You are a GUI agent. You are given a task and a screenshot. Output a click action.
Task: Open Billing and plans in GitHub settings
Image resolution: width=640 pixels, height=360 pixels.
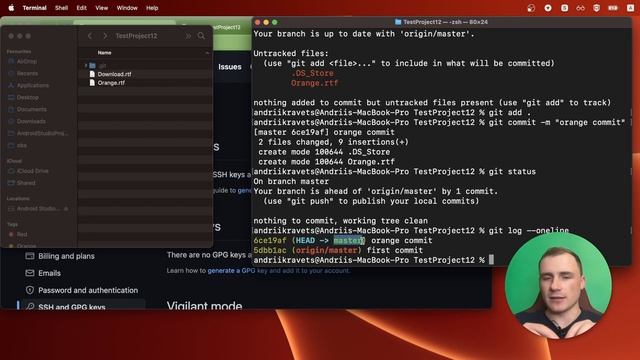pos(66,256)
